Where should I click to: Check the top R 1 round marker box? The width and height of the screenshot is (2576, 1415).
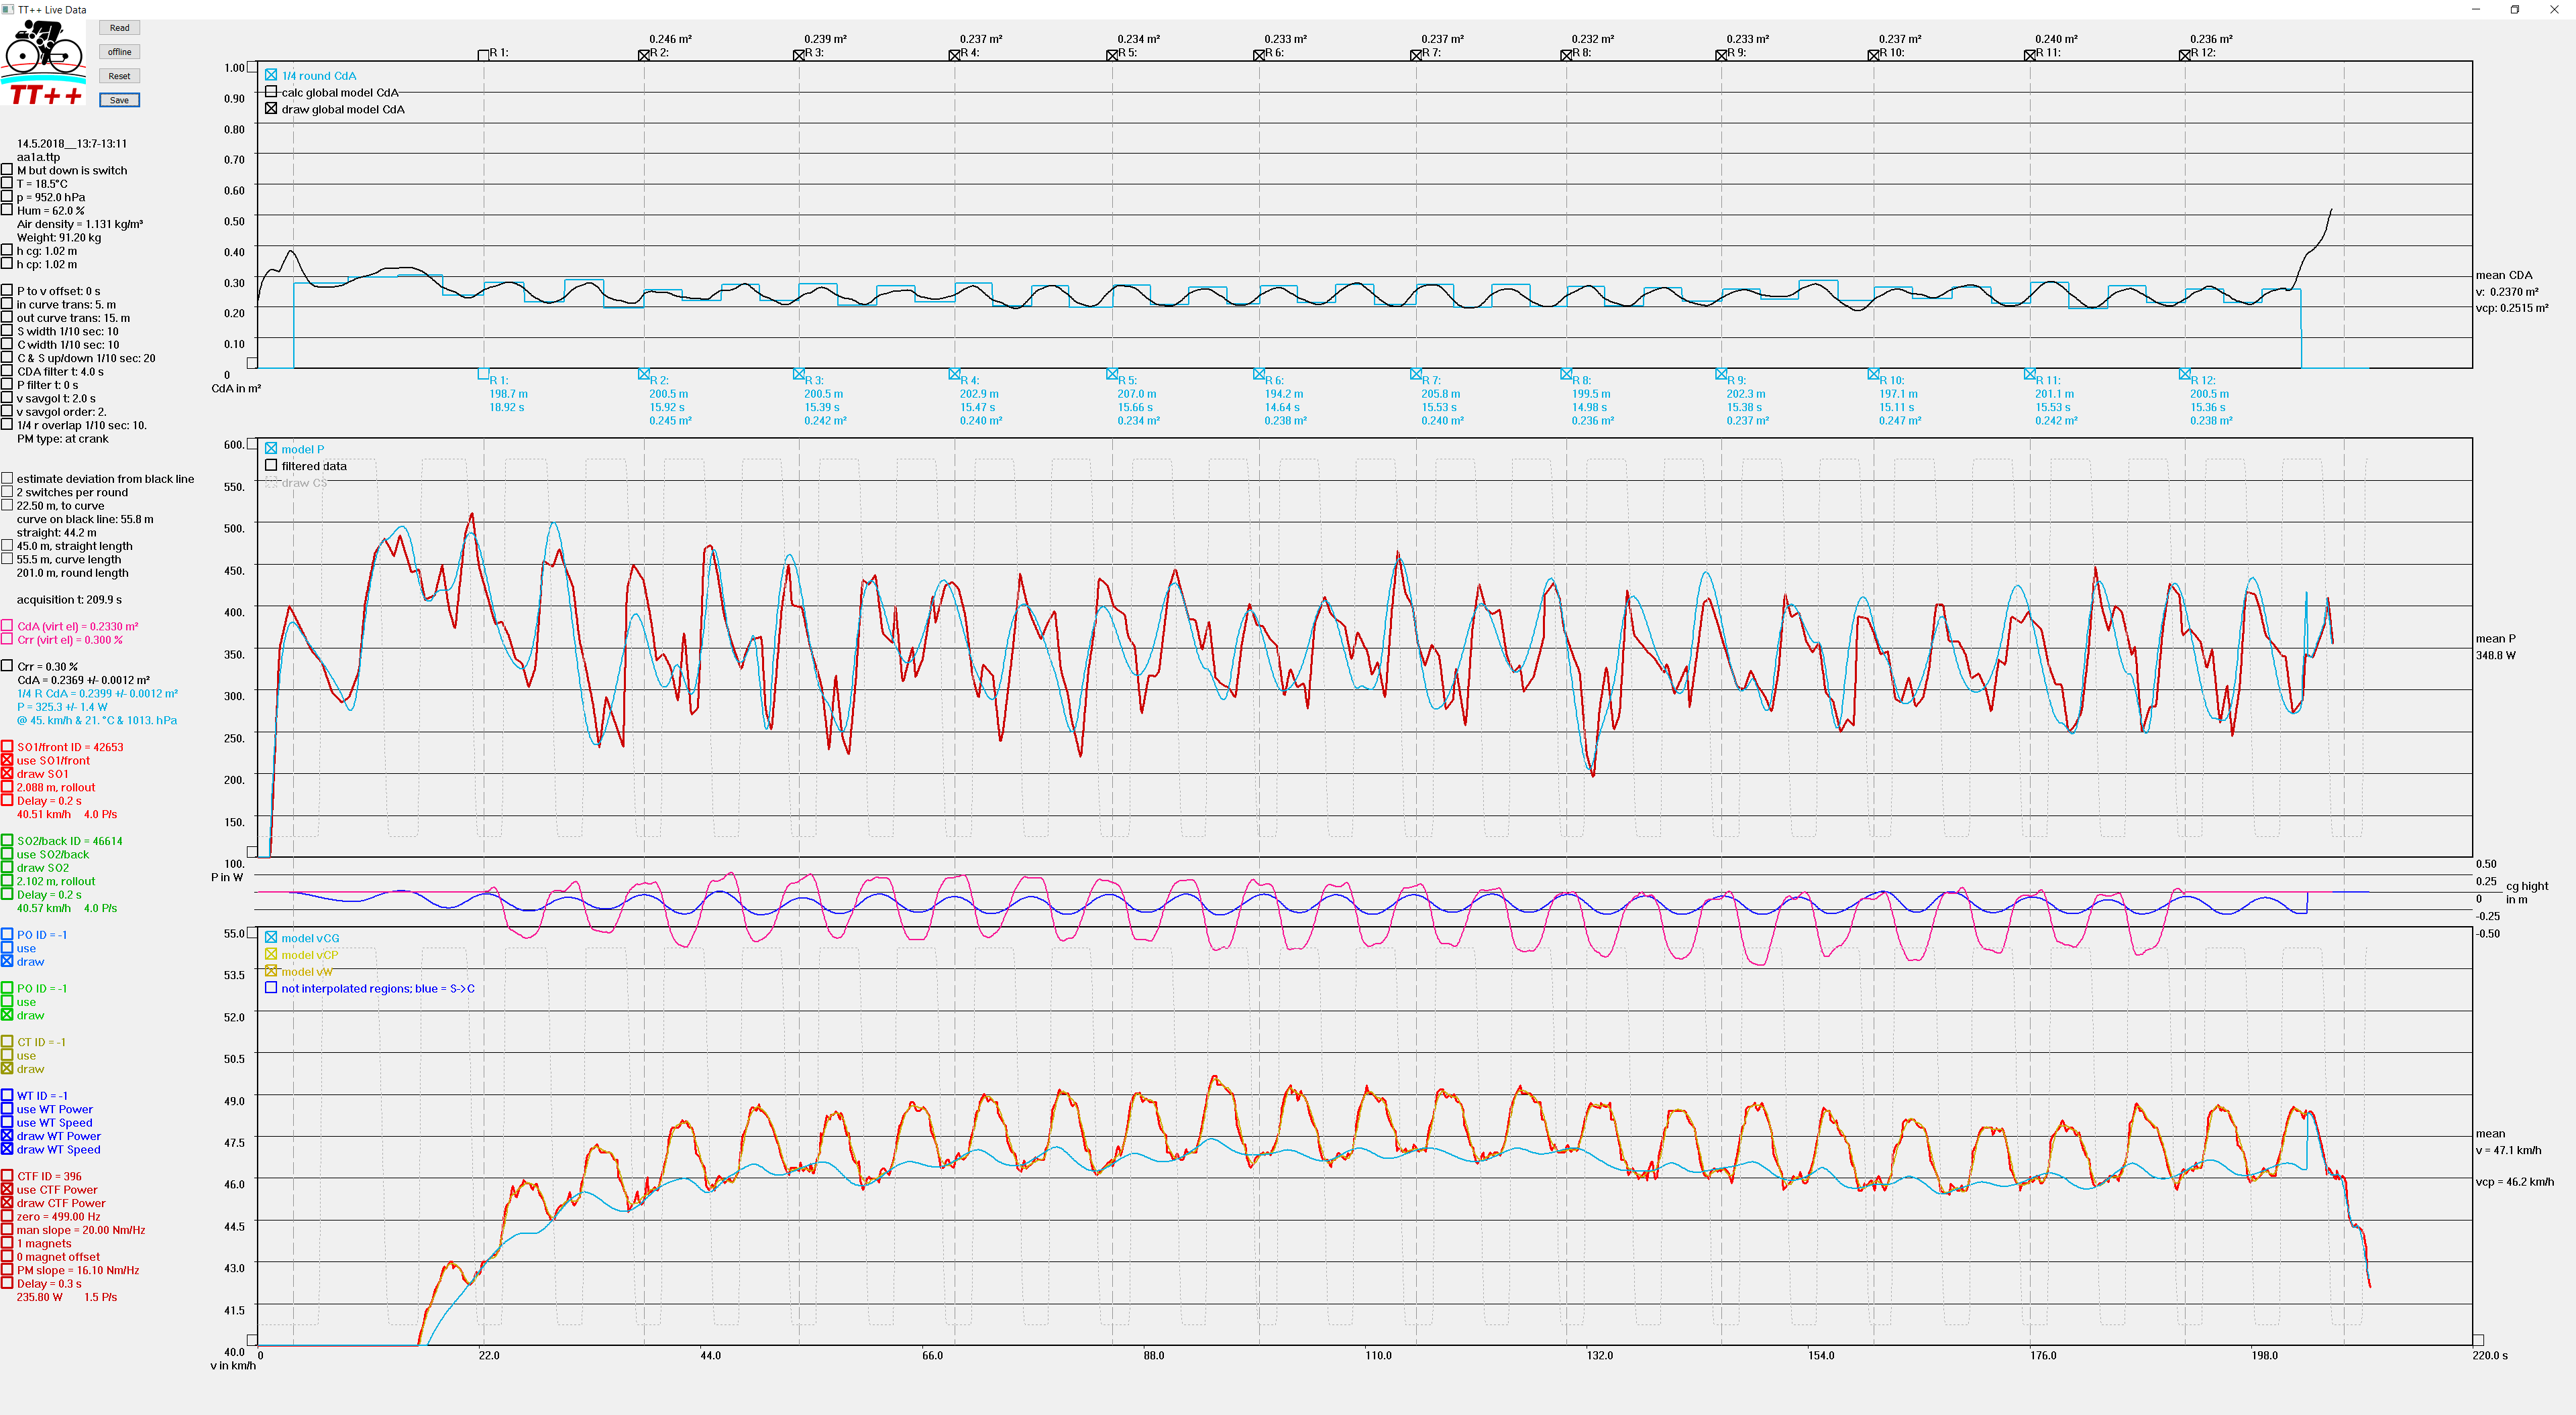pos(483,55)
